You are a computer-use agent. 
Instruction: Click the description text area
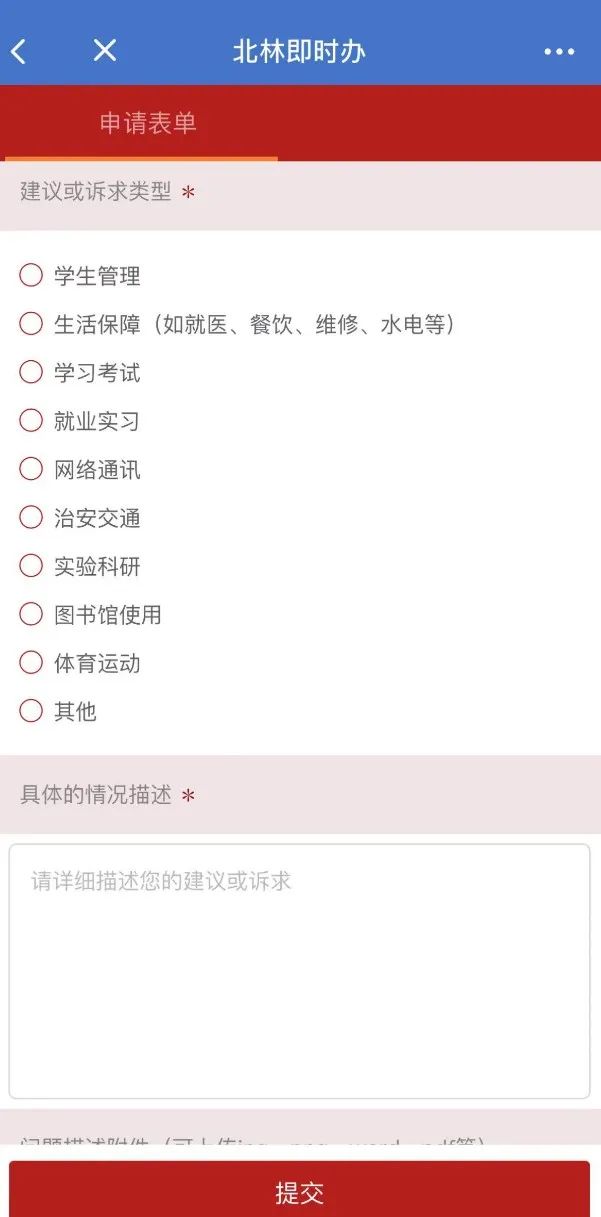click(x=299, y=970)
